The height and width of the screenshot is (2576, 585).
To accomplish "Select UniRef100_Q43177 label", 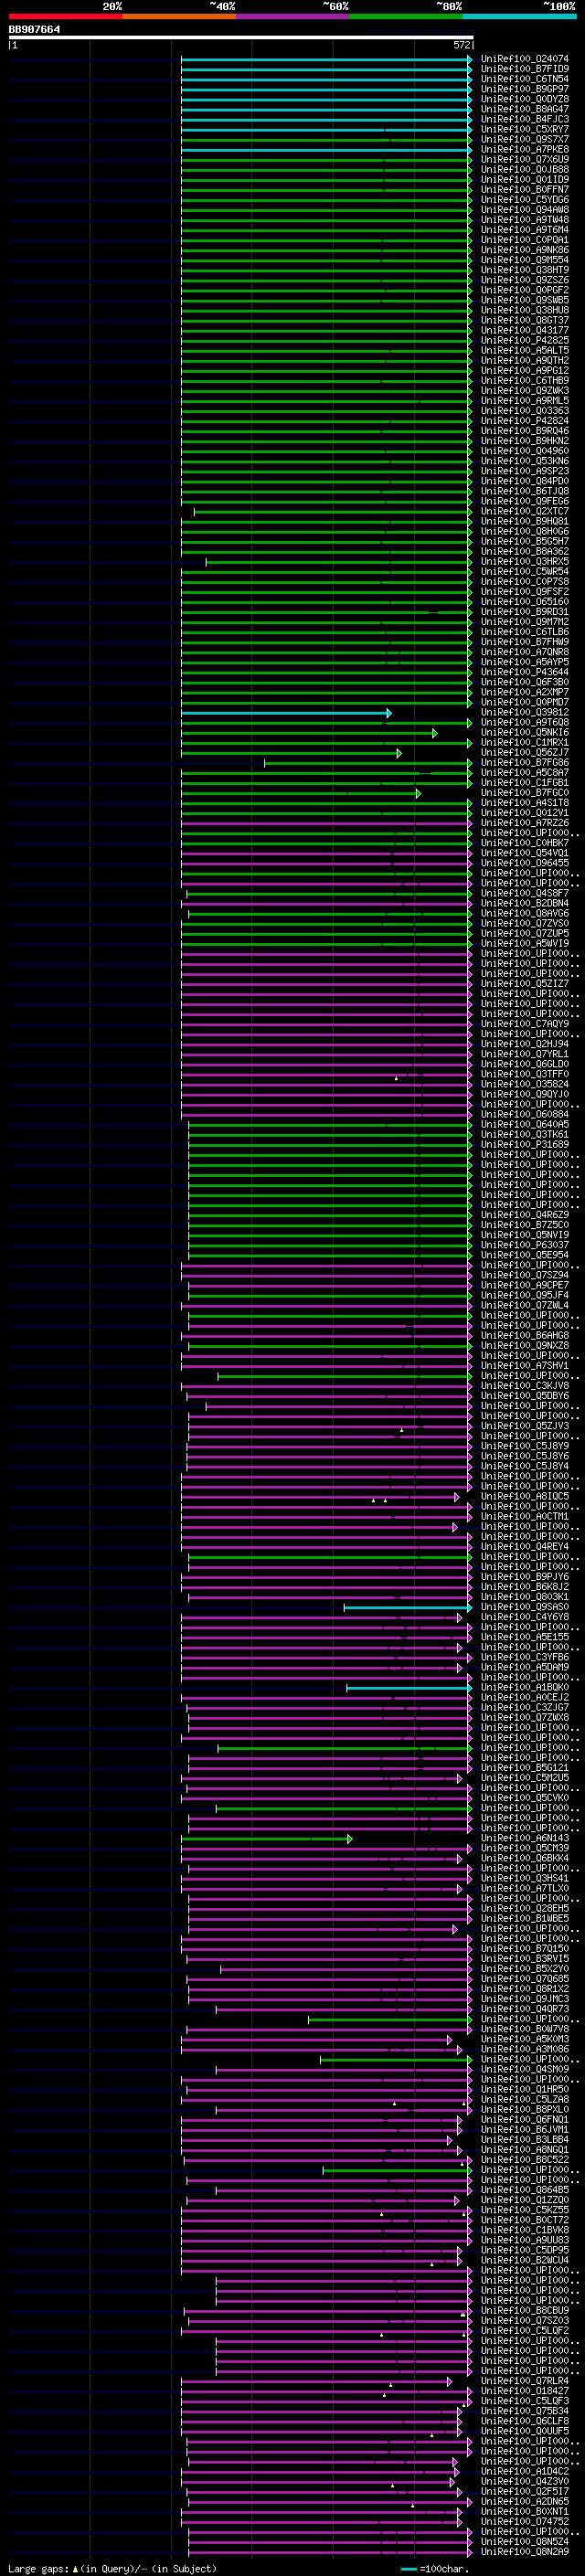I will 524,330.
